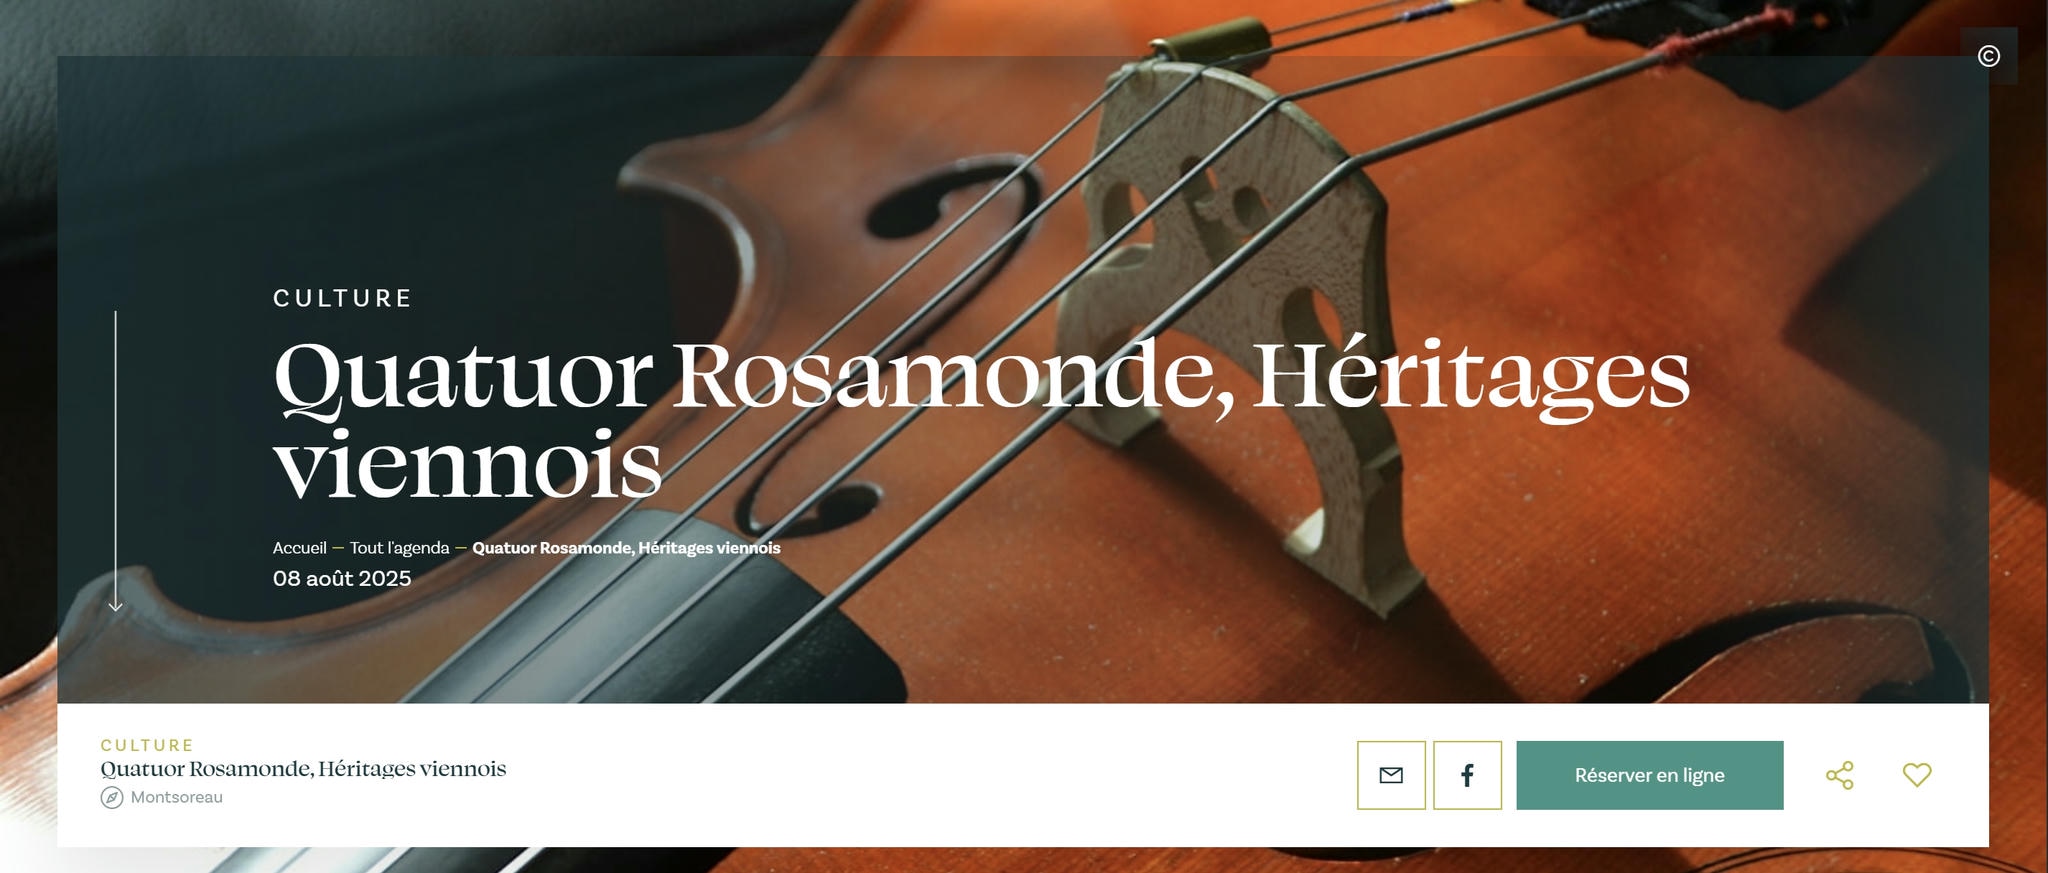Open Tout l'agenda breadcrumb link
The height and width of the screenshot is (873, 2048).
pyautogui.click(x=400, y=548)
